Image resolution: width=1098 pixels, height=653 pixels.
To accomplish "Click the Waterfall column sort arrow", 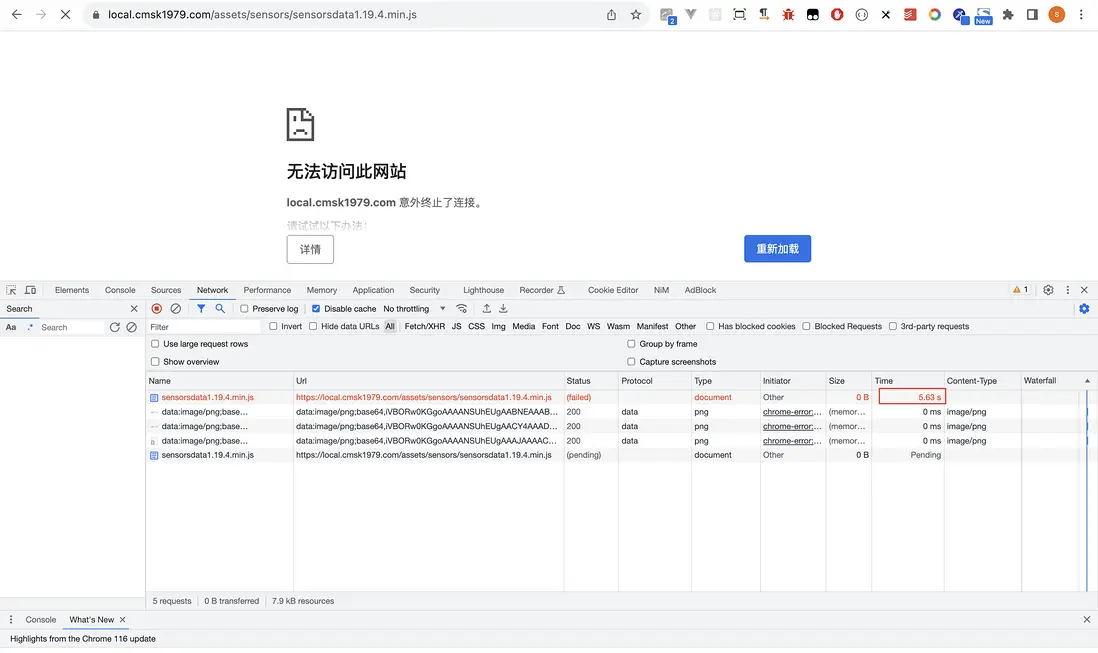I will pos(1087,381).
